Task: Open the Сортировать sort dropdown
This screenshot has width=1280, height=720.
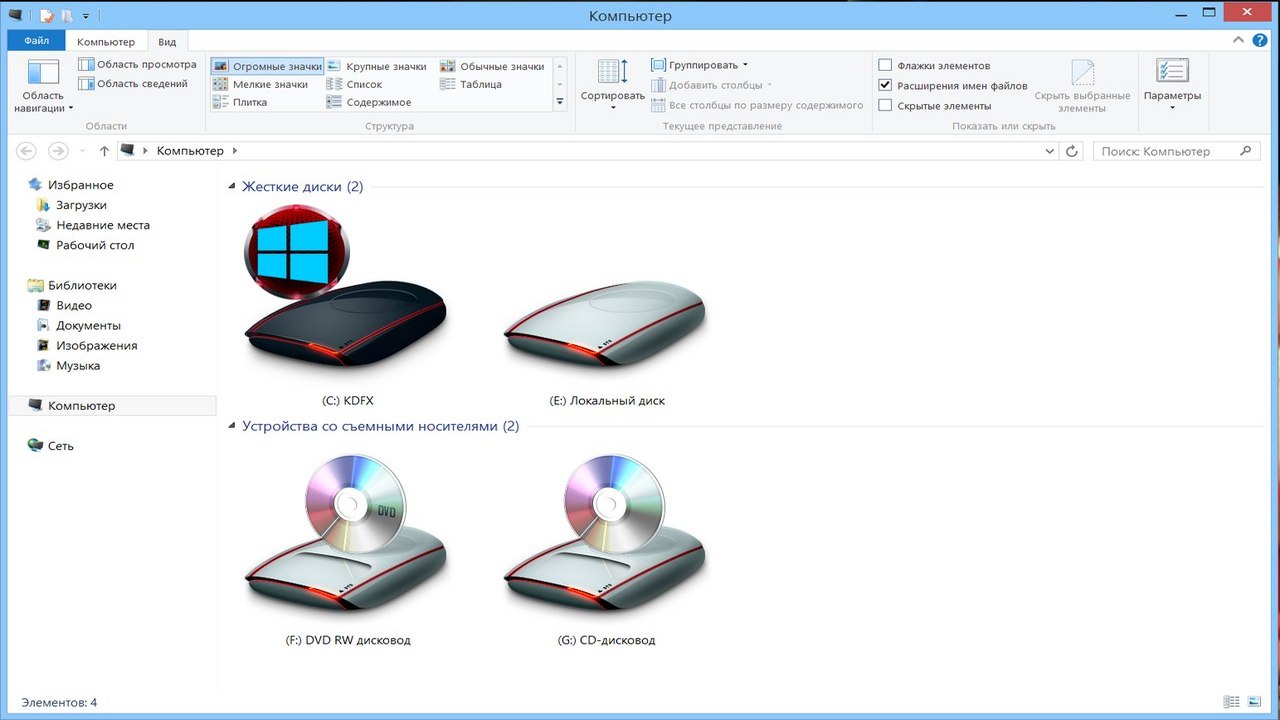Action: pyautogui.click(x=612, y=86)
